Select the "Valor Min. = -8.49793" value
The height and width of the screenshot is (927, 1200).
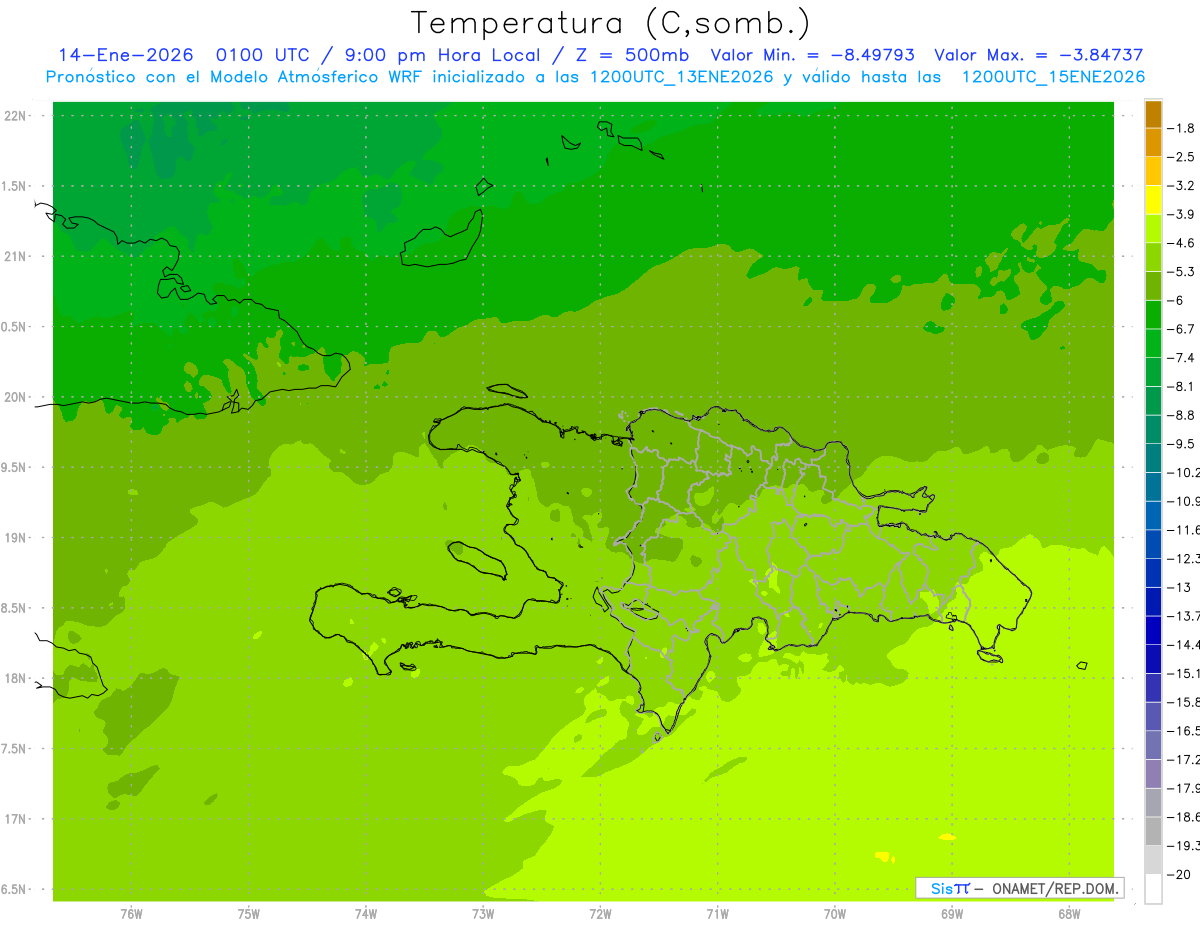click(812, 55)
